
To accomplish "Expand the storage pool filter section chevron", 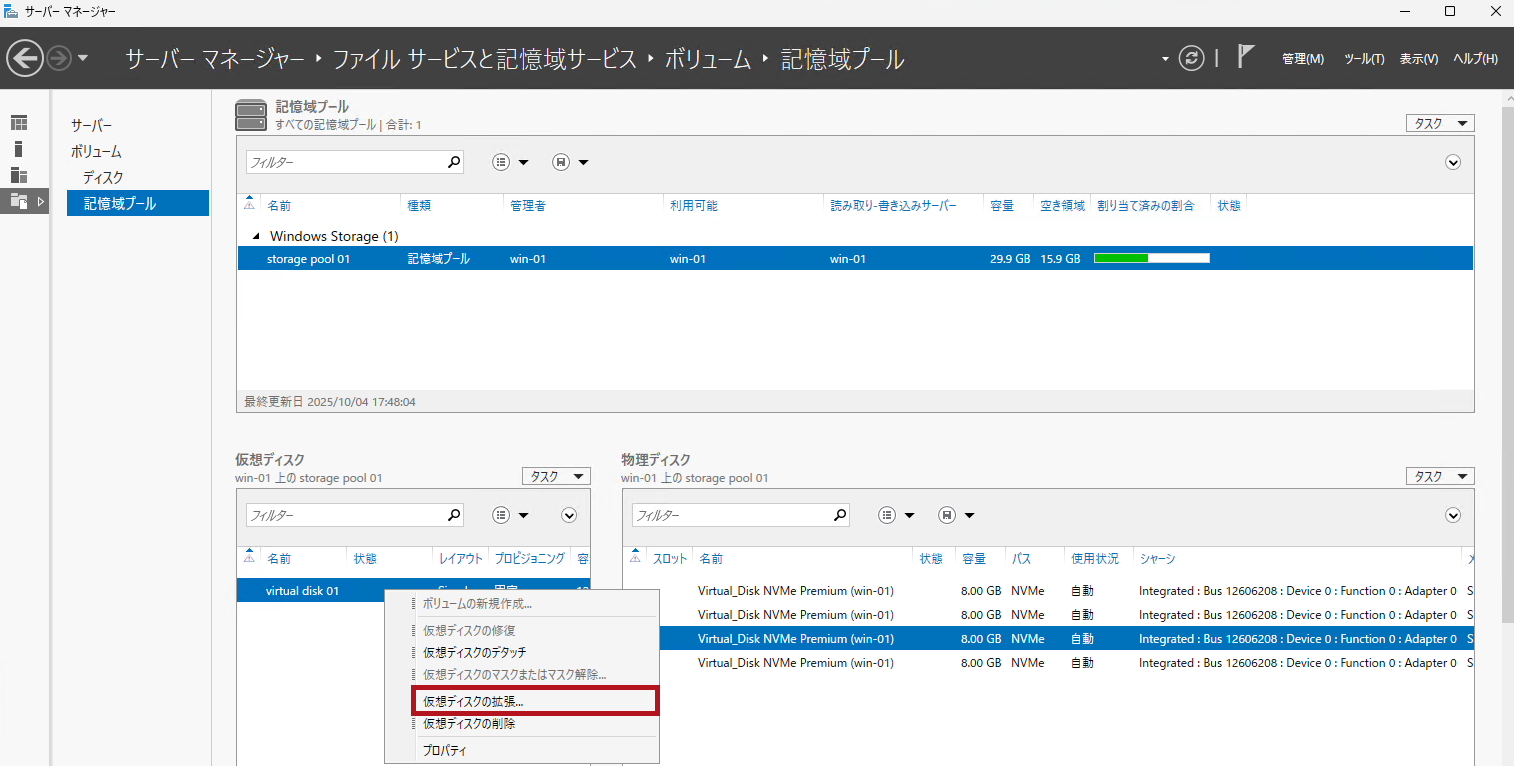I will tap(1453, 162).
